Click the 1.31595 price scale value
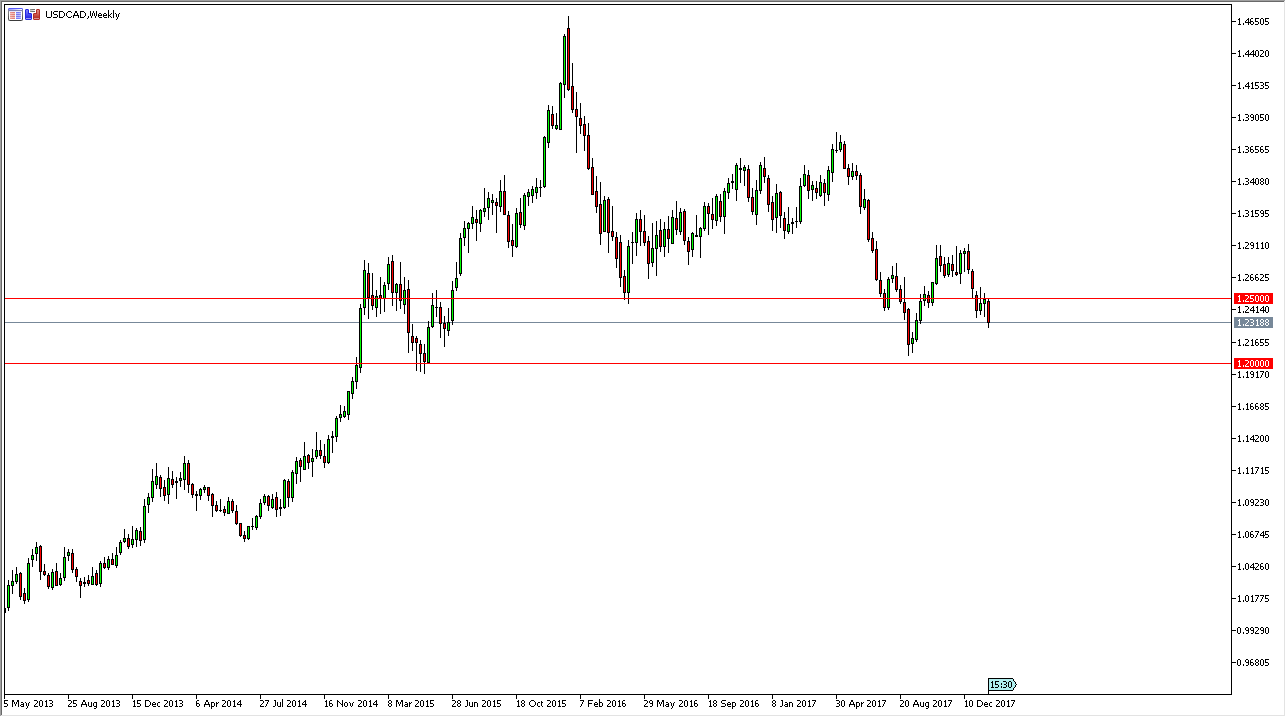Screen dimensions: 1286x717 (1255, 213)
